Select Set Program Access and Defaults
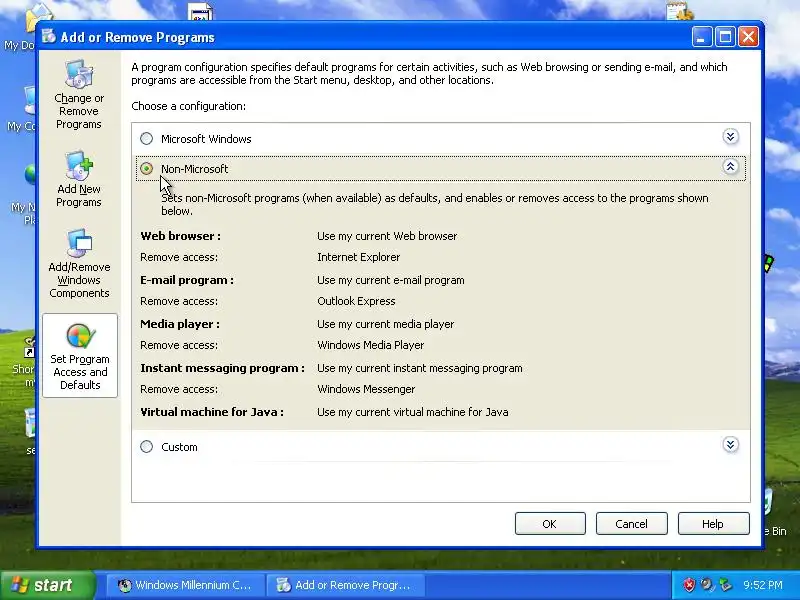Viewport: 800px width, 600px height. pos(80,356)
